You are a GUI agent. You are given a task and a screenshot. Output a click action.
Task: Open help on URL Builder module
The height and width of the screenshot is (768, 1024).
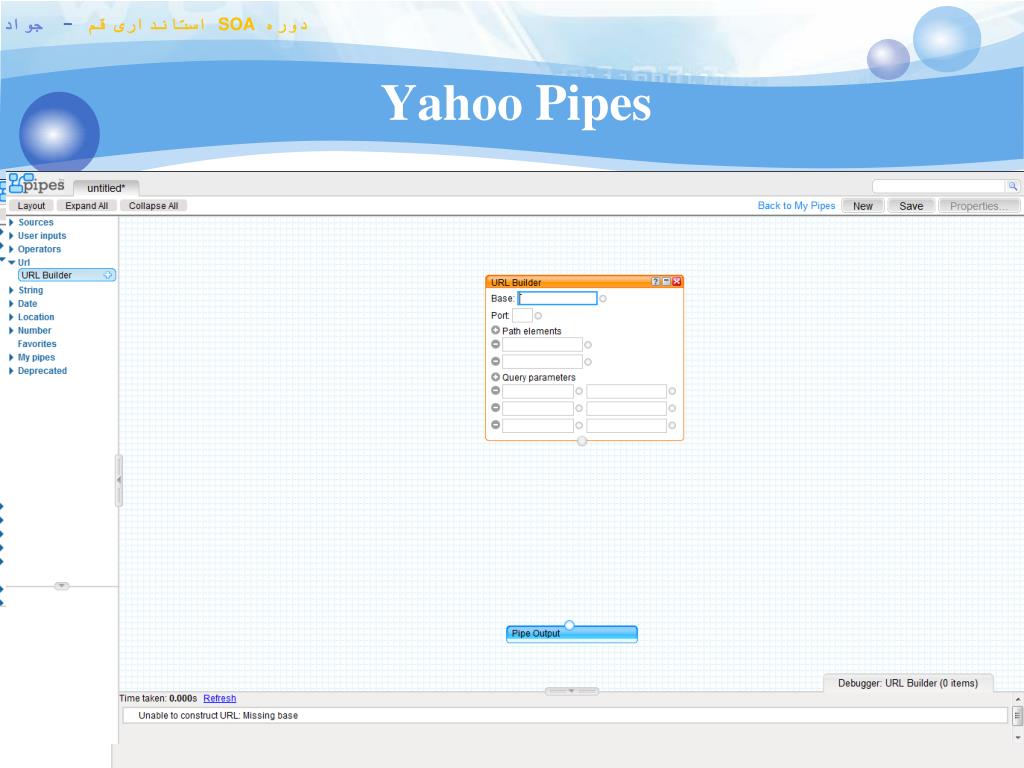pyautogui.click(x=655, y=281)
